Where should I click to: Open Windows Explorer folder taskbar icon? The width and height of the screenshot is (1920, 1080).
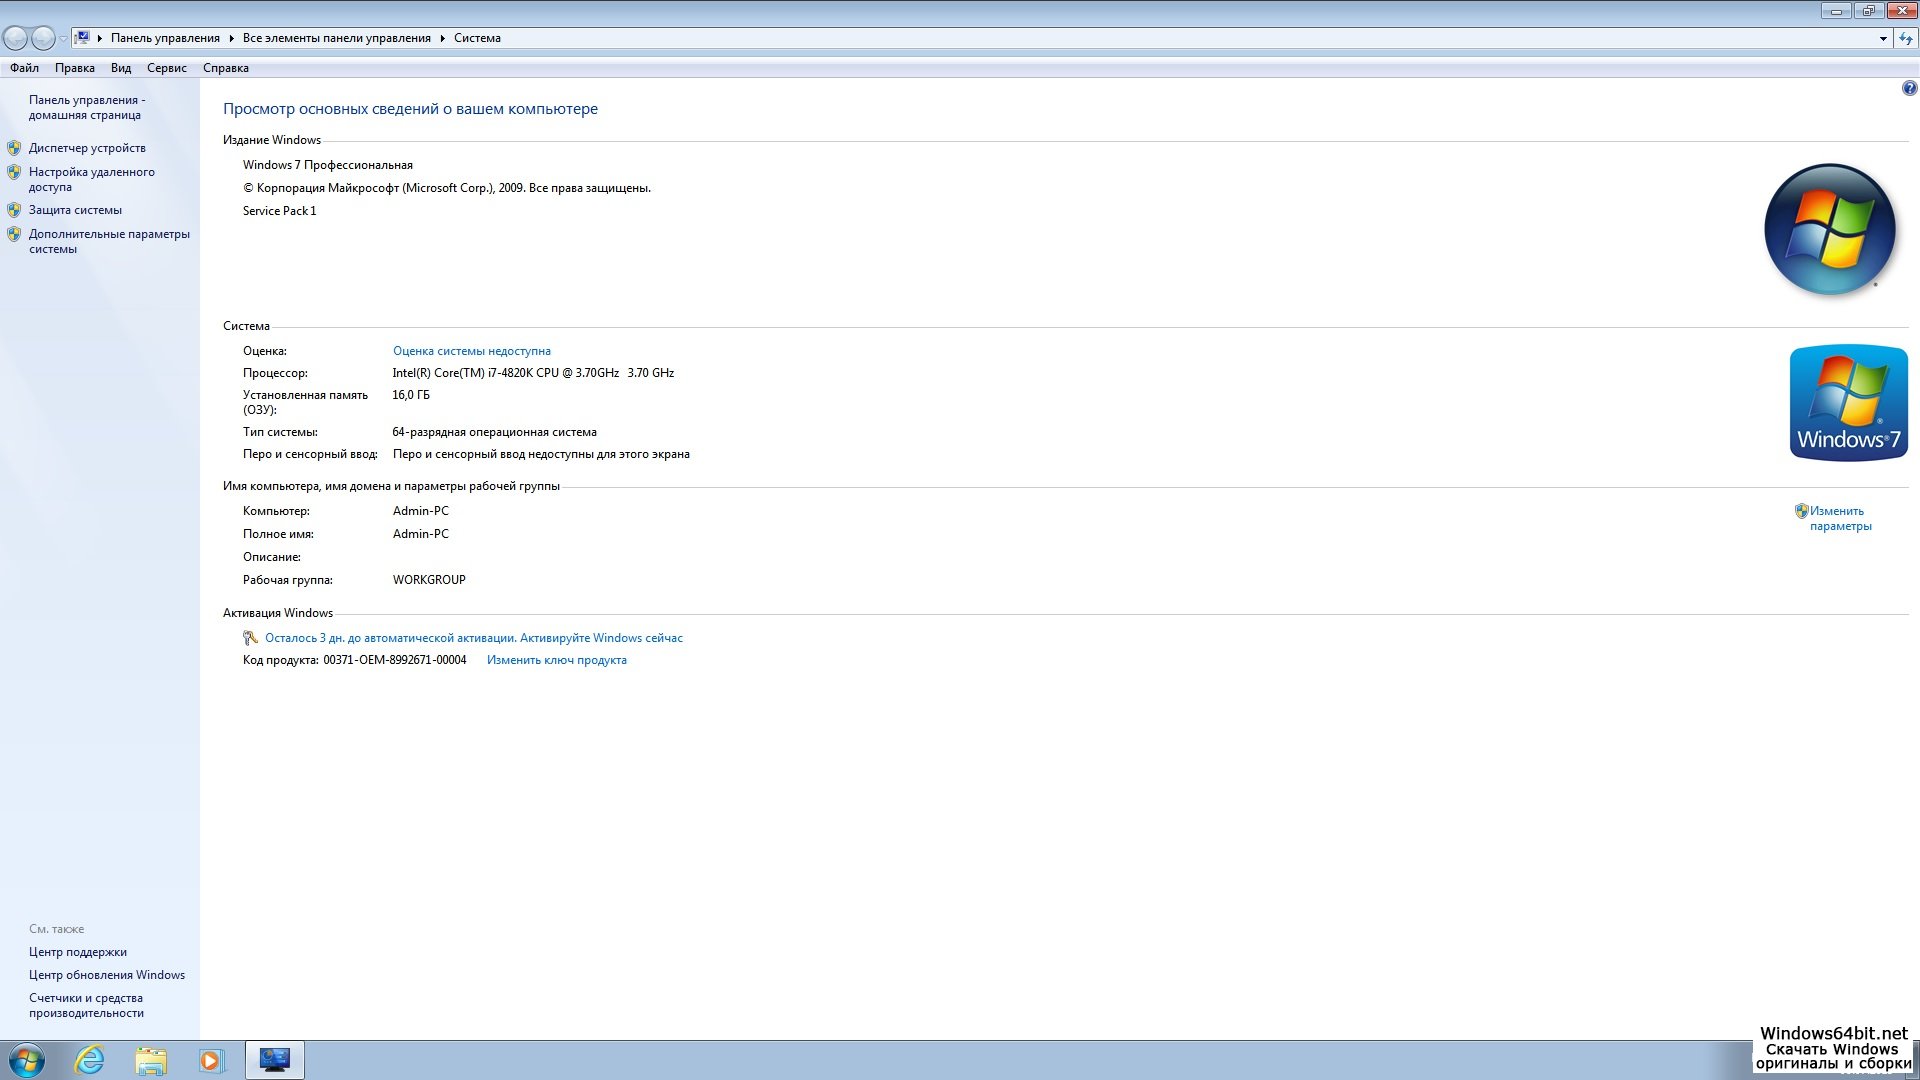tap(151, 1060)
